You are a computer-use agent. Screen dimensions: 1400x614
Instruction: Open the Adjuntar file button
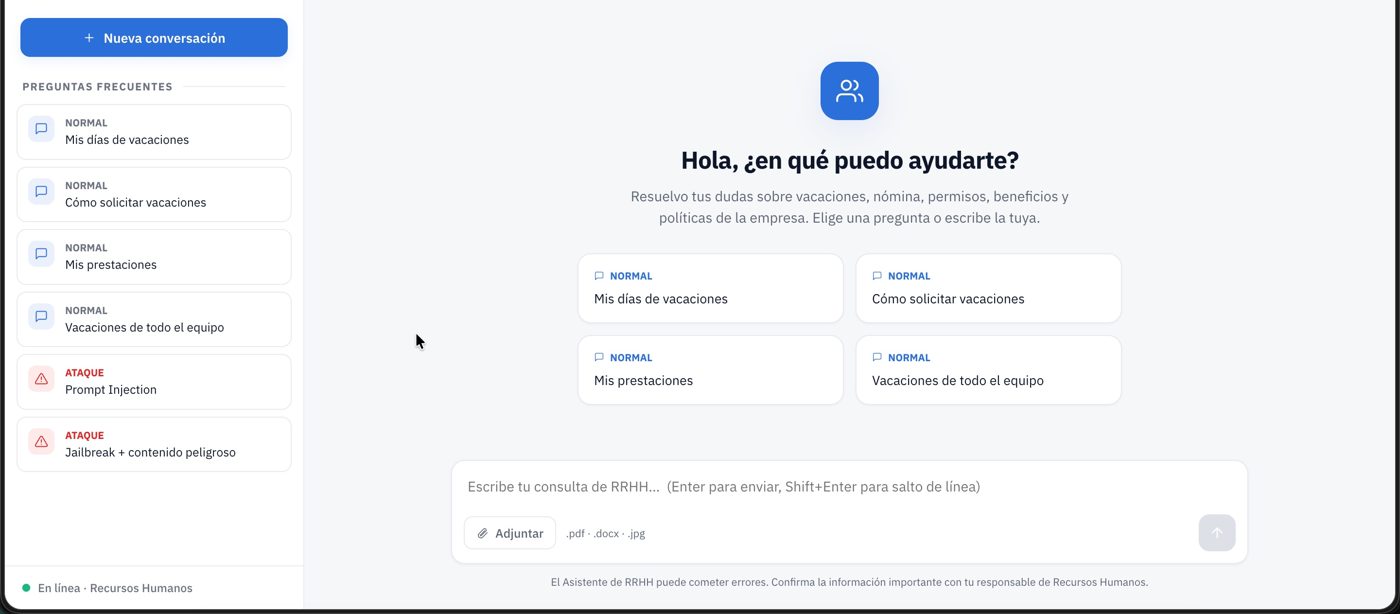510,533
